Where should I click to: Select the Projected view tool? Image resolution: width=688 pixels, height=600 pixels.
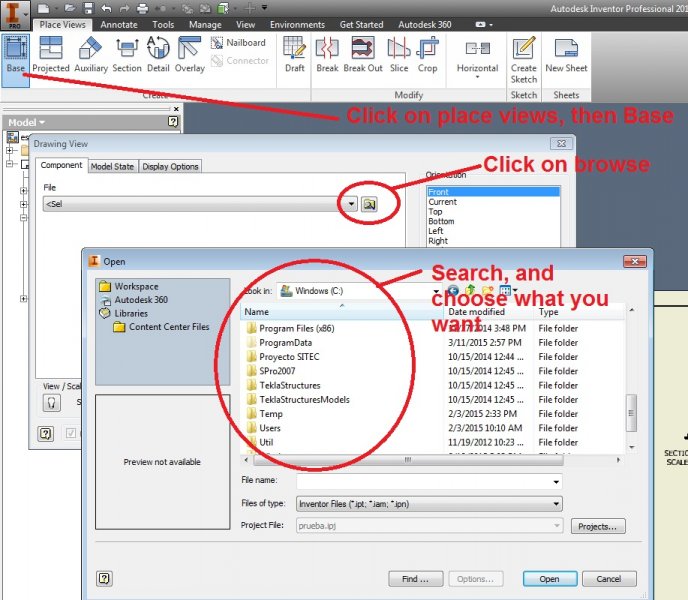(x=51, y=55)
